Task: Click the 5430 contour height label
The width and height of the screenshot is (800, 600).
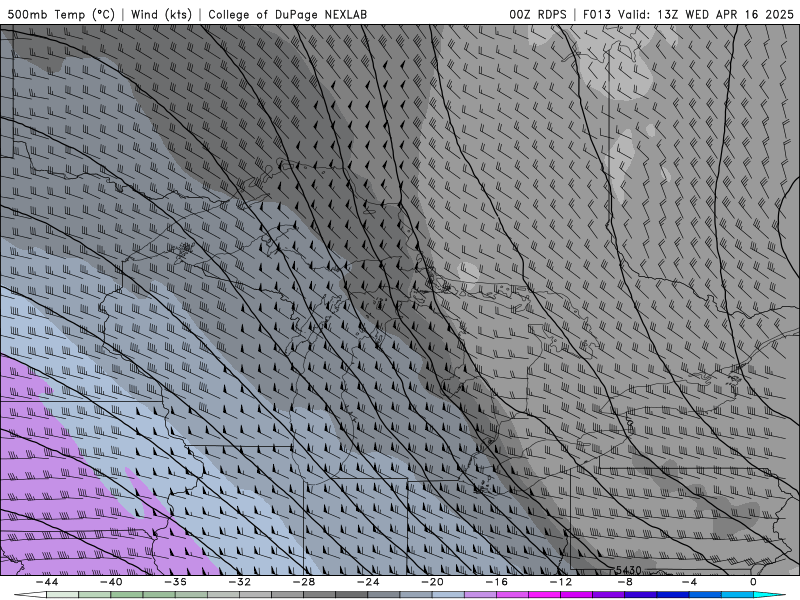Action: pyautogui.click(x=629, y=570)
